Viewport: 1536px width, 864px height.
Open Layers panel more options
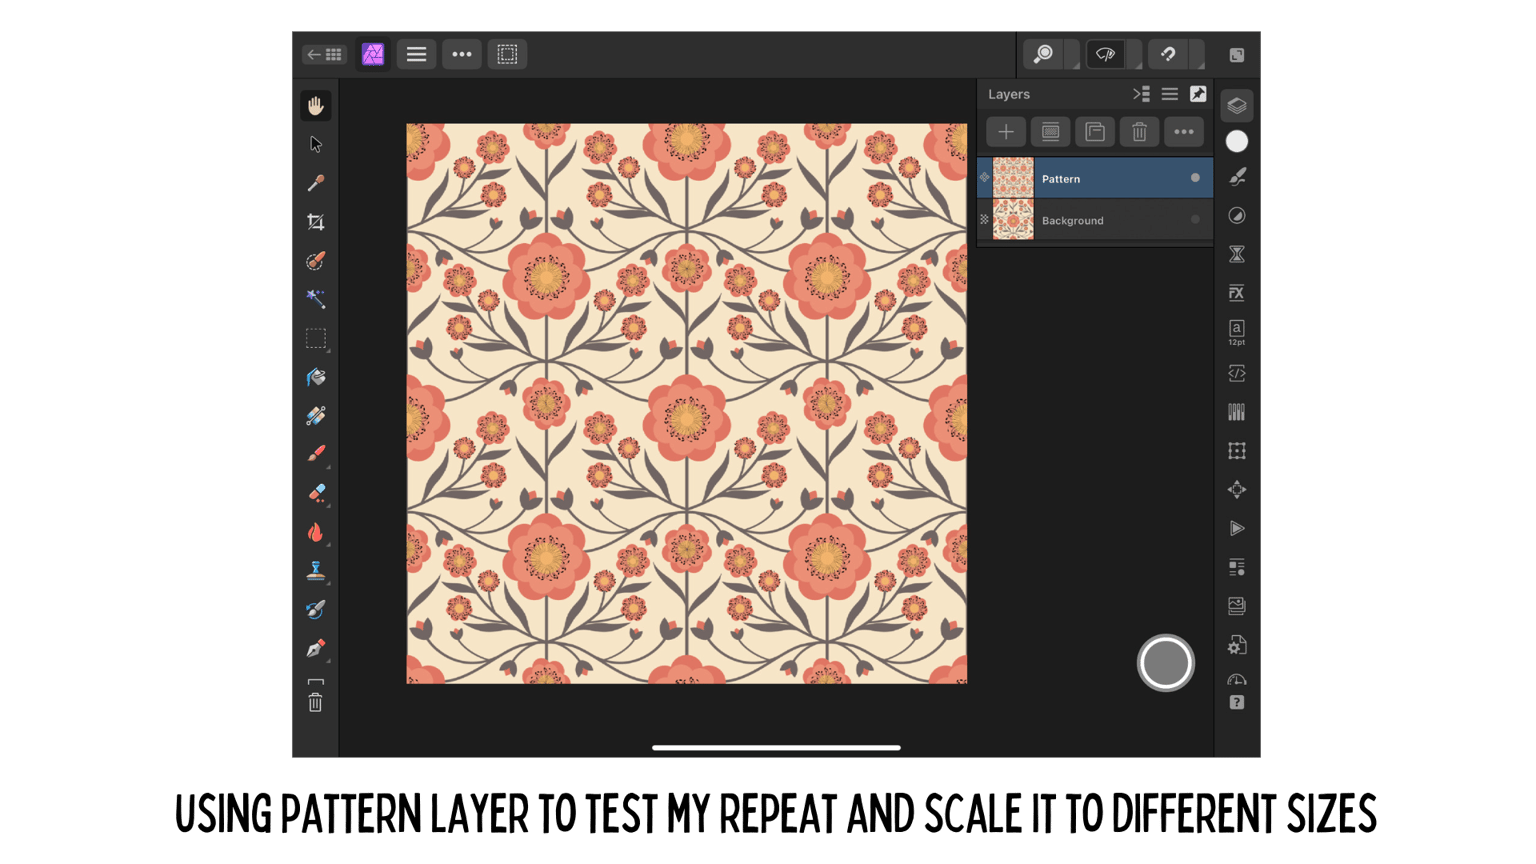pyautogui.click(x=1184, y=132)
